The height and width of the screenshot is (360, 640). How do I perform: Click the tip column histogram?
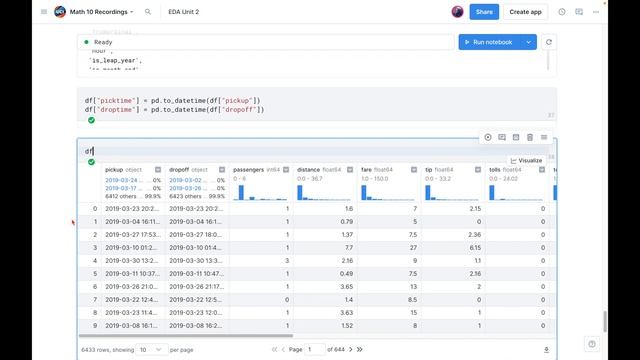coord(452,193)
